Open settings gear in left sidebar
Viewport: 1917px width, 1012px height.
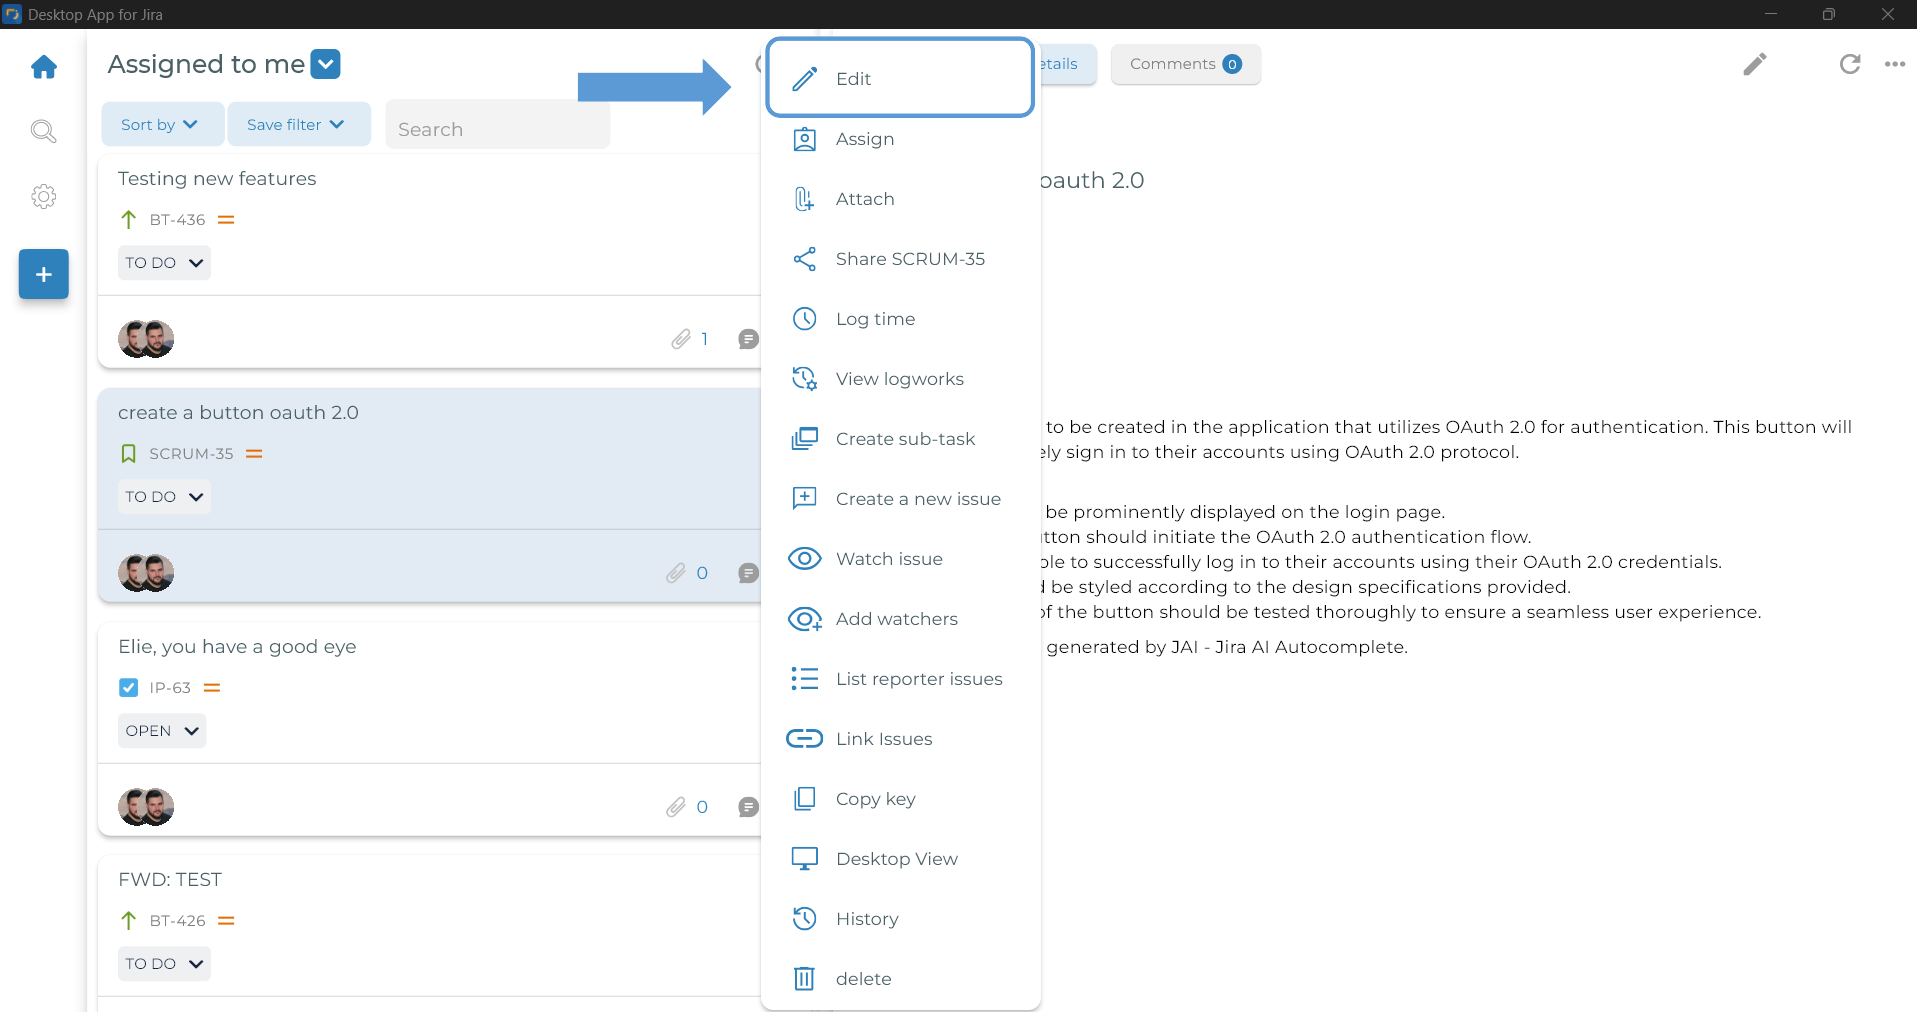click(x=43, y=197)
